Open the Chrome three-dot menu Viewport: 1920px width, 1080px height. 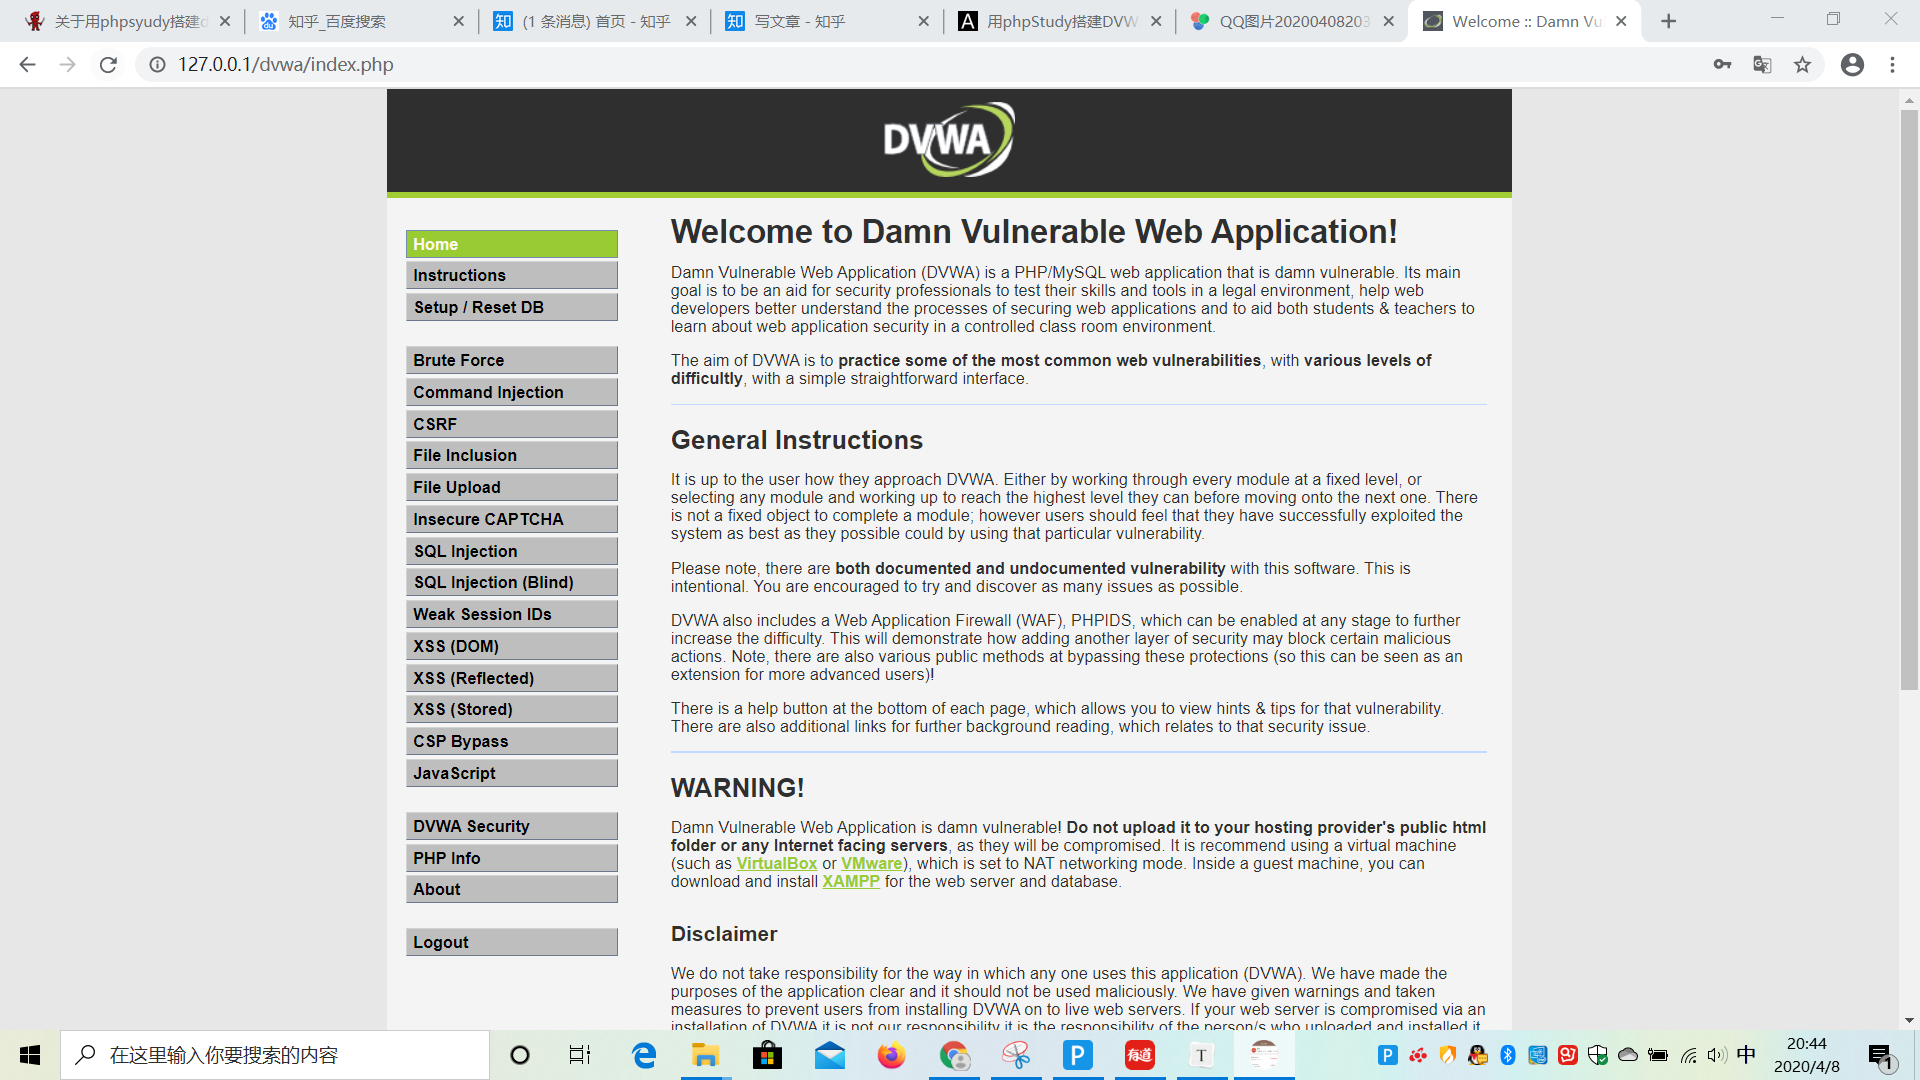tap(1892, 65)
